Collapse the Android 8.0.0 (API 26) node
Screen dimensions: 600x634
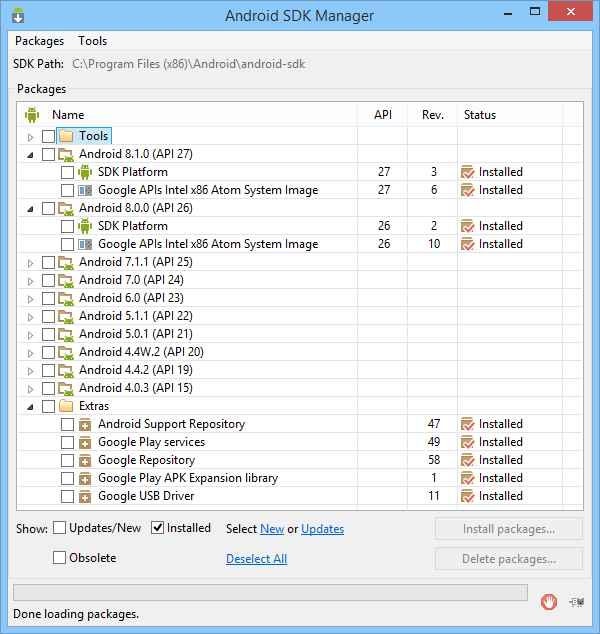coord(30,209)
